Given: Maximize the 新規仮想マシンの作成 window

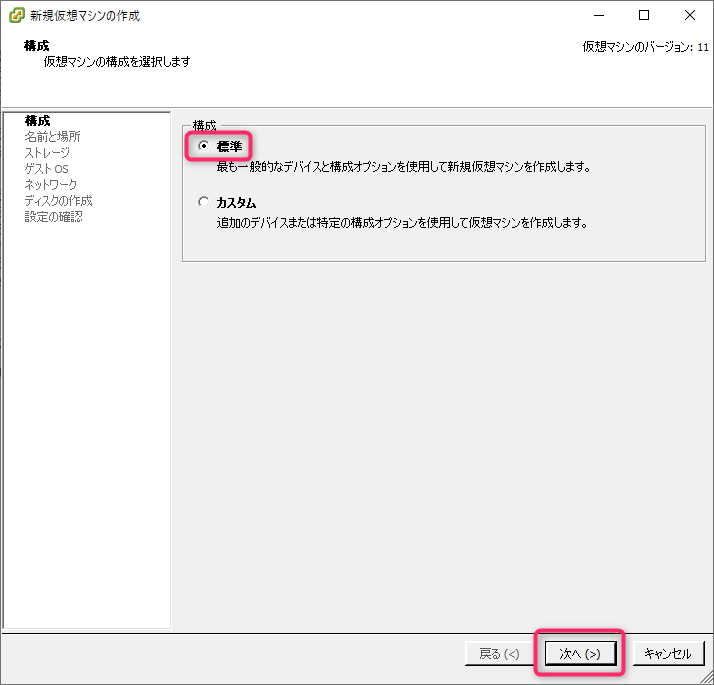Looking at the screenshot, I should (x=644, y=15).
